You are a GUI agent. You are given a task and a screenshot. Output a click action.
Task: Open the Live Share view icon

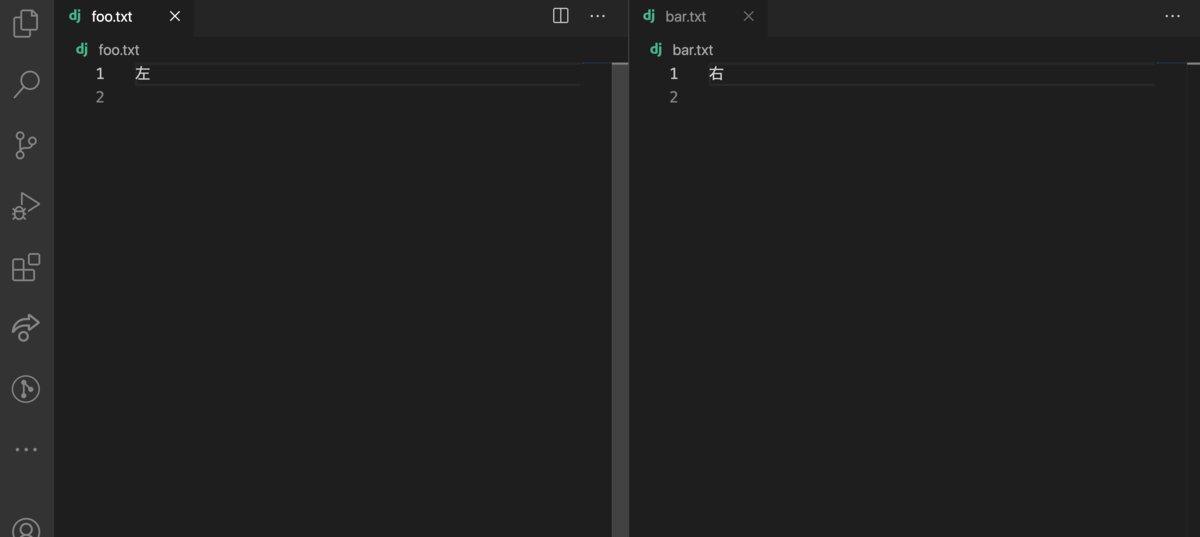click(26, 328)
